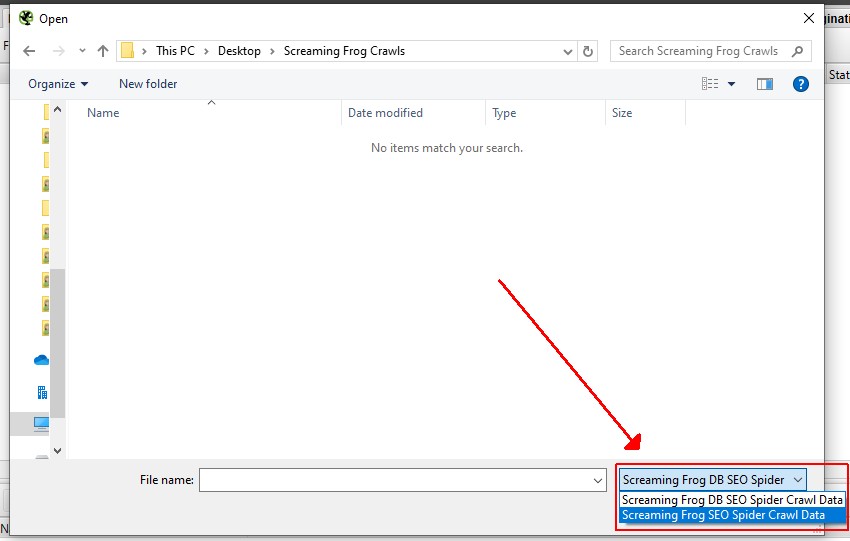Expand the File name dropdown
Screen dimensions: 850x541
pos(598,480)
